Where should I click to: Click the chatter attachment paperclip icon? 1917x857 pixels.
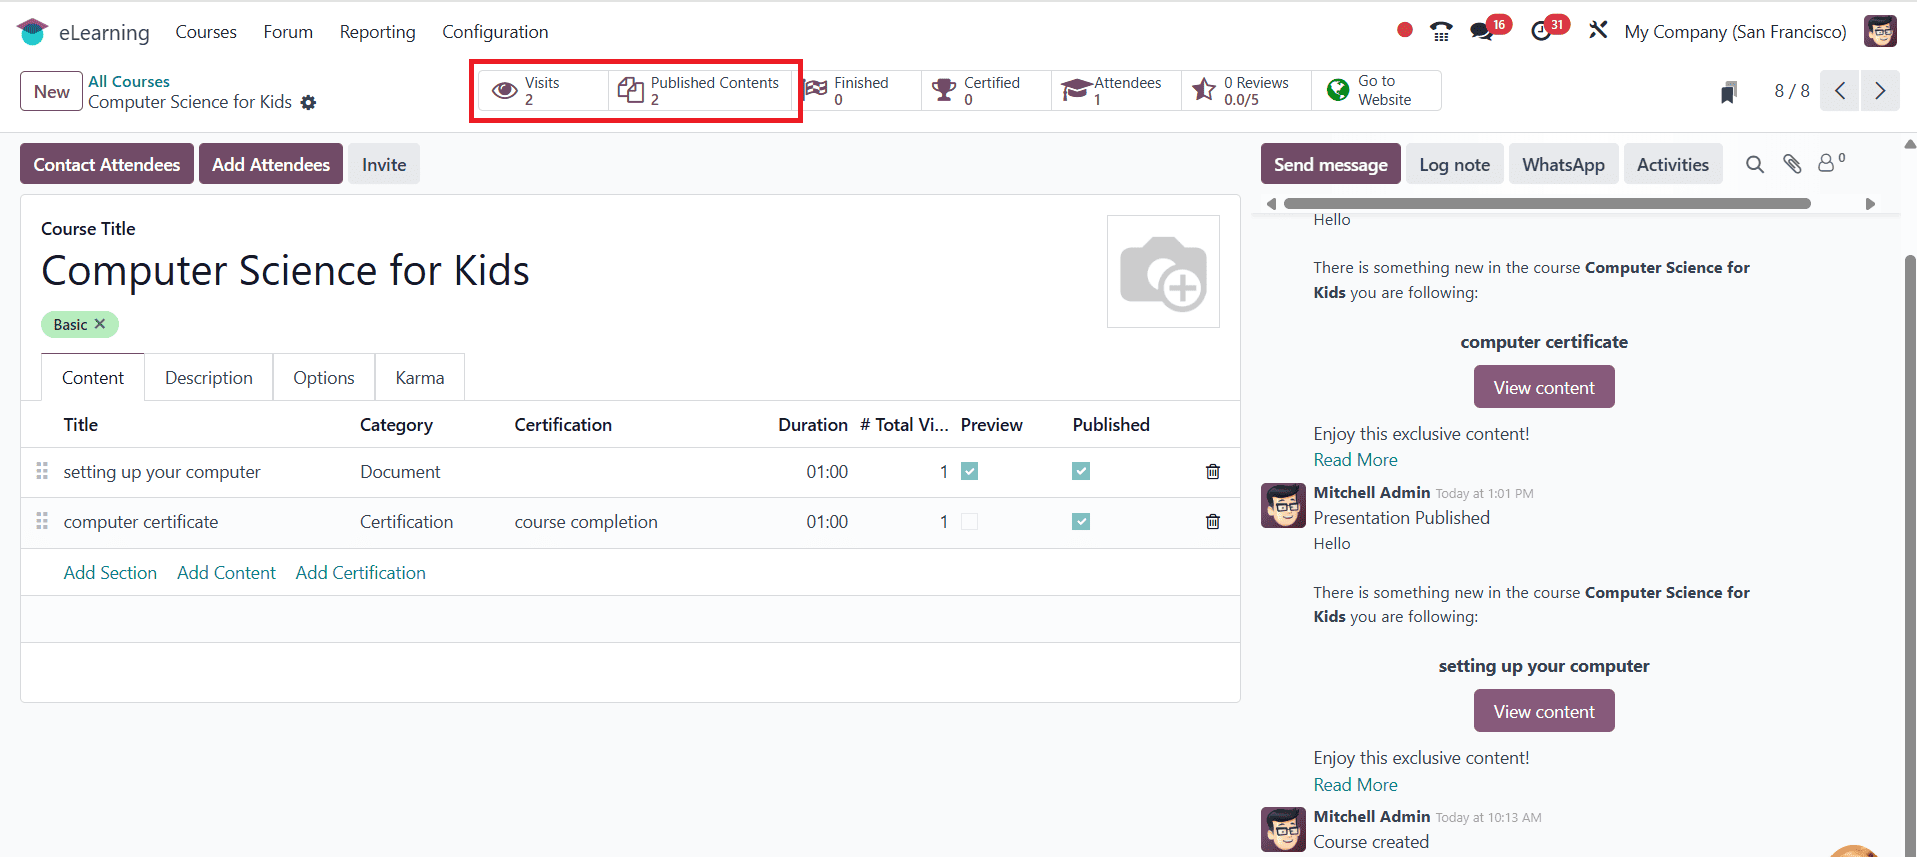(1792, 164)
